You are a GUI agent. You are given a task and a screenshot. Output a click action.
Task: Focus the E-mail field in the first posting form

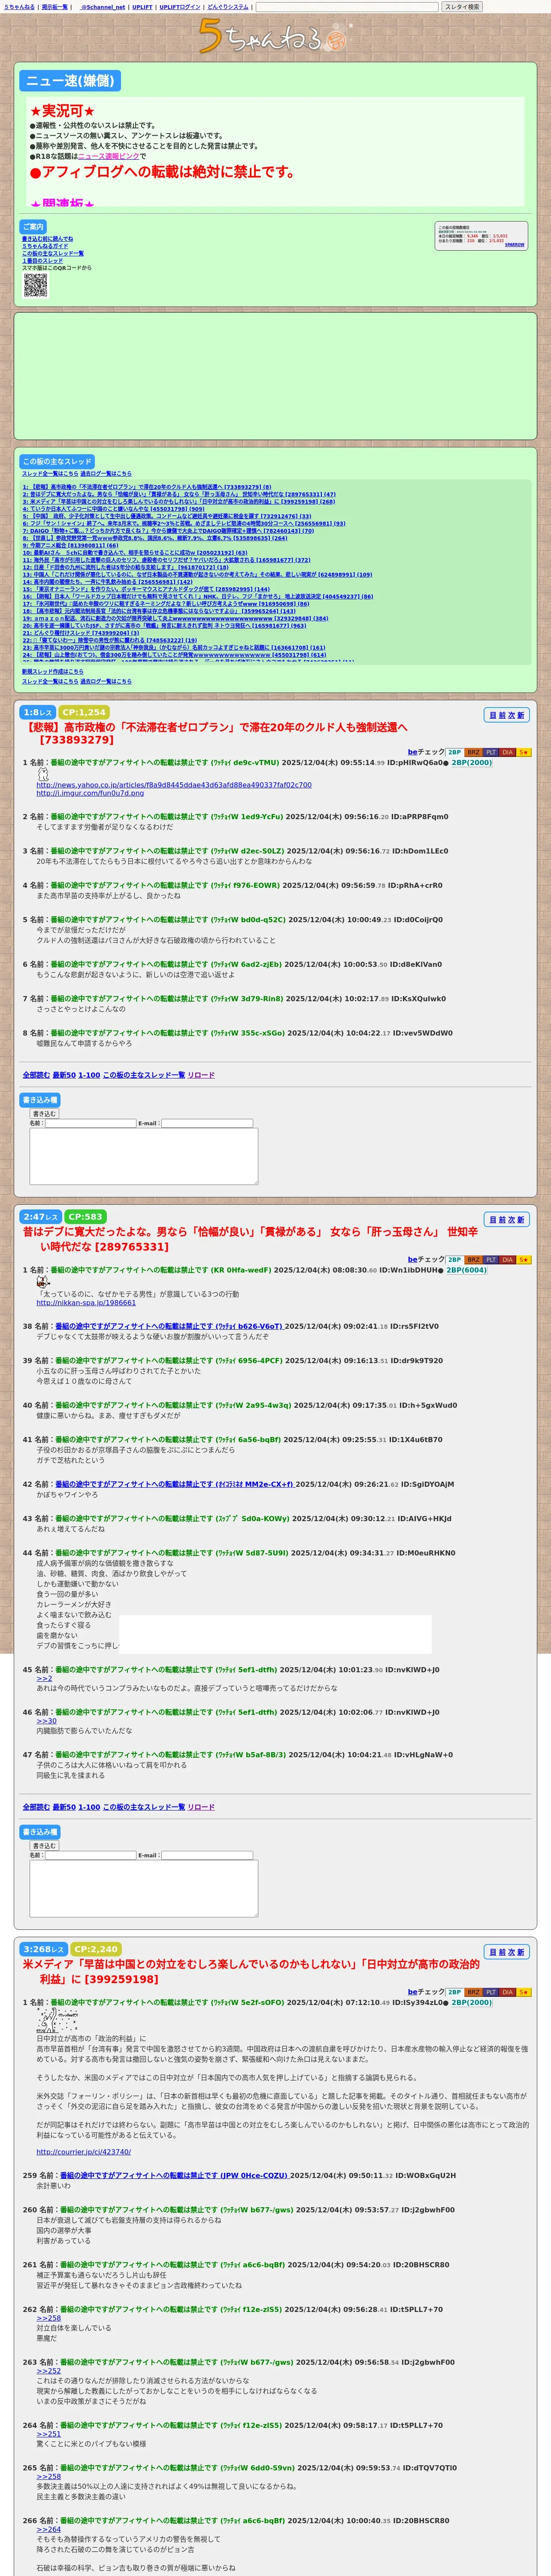point(207,1123)
